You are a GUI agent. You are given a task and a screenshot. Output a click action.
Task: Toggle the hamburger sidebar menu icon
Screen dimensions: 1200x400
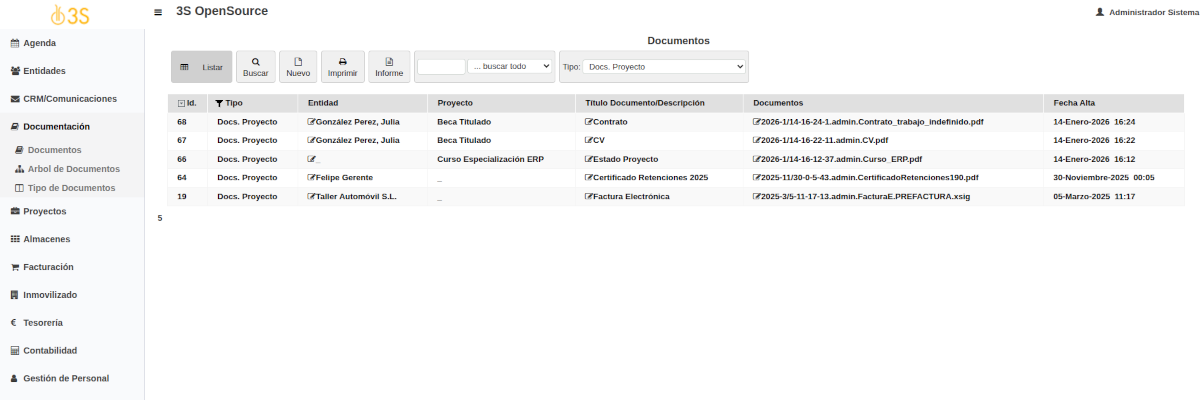pyautogui.click(x=158, y=13)
